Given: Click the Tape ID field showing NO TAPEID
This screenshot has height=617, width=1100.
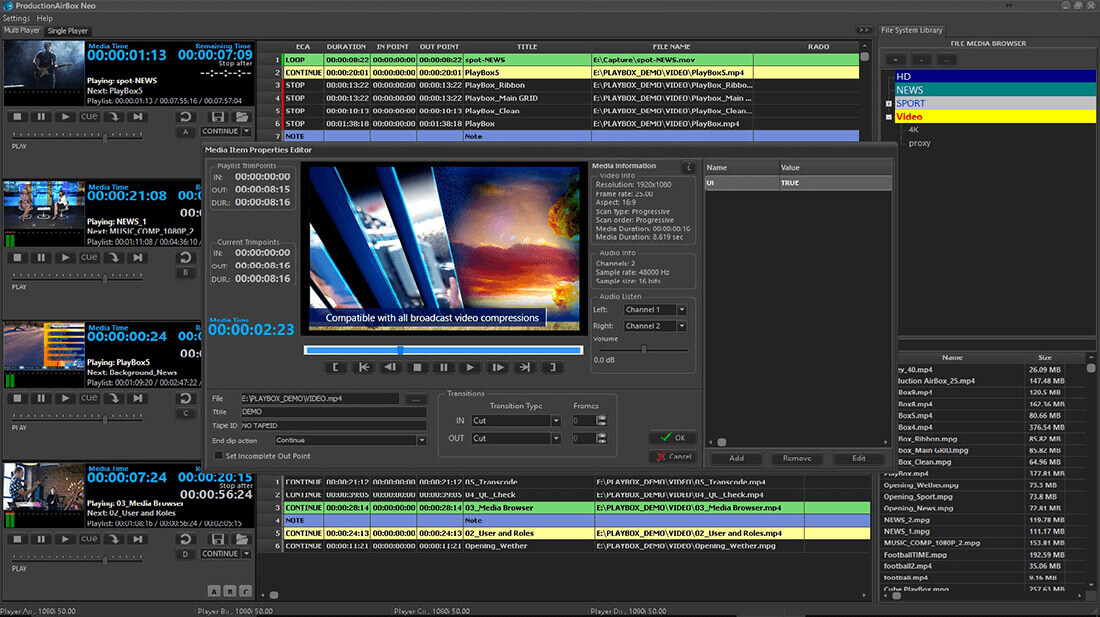Looking at the screenshot, I should click(x=334, y=426).
